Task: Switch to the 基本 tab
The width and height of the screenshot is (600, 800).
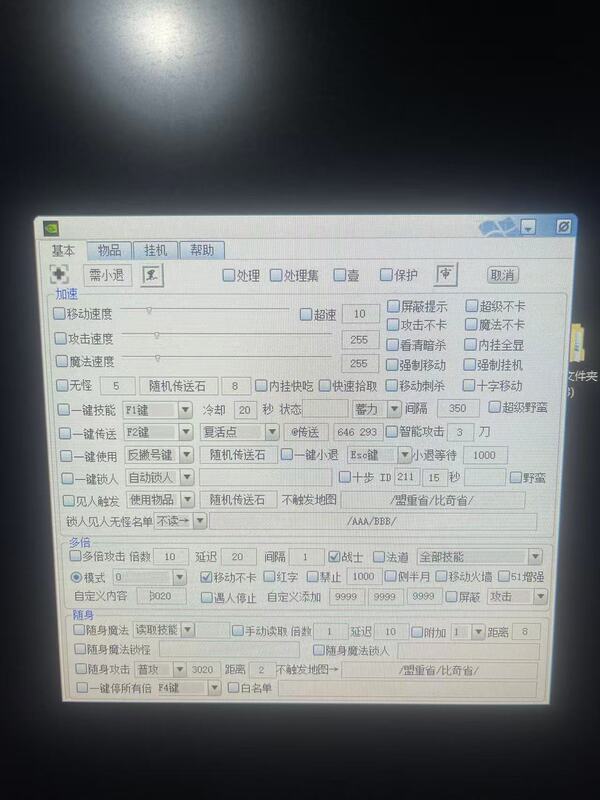Action: tap(63, 251)
